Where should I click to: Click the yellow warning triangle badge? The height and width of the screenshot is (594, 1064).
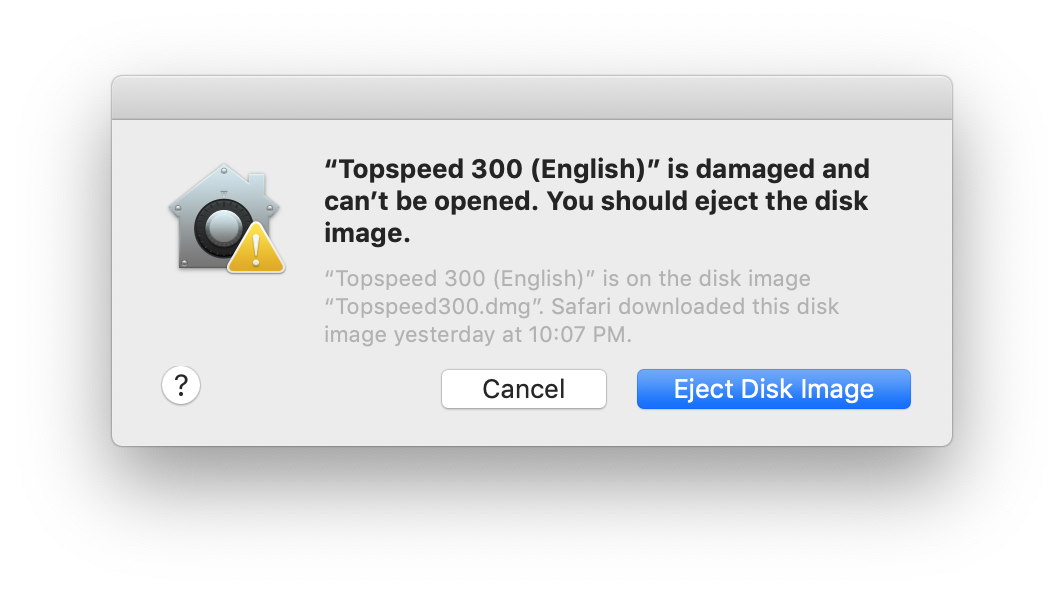click(256, 248)
